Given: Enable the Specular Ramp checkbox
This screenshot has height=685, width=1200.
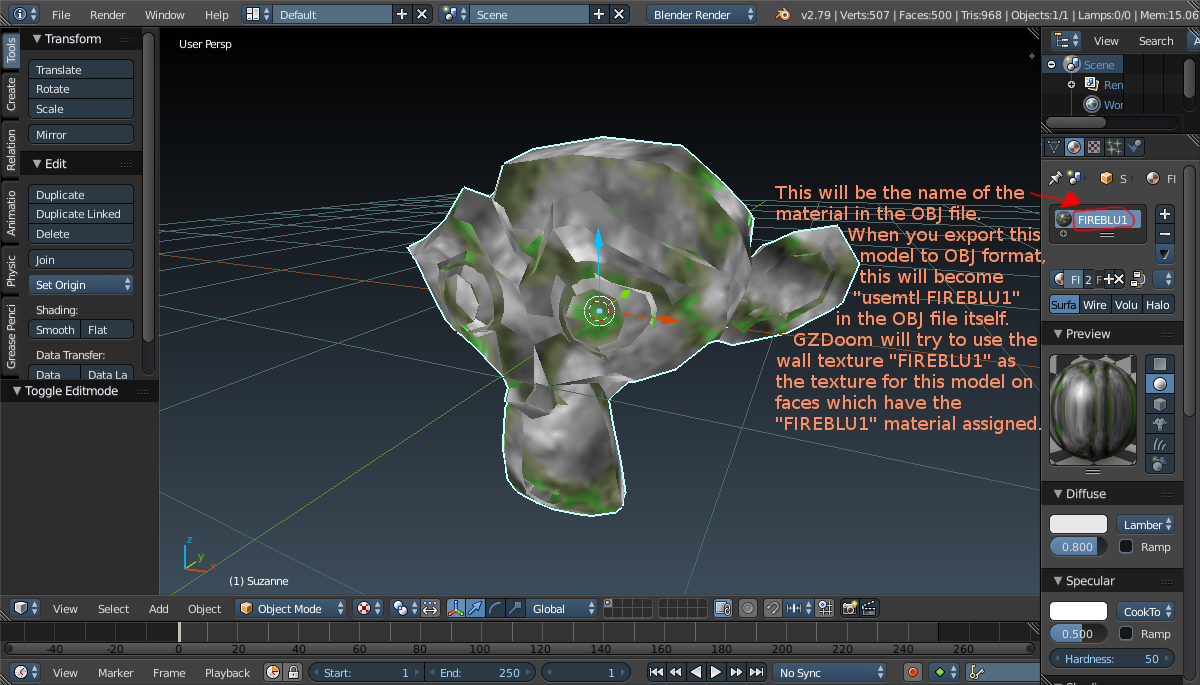Looking at the screenshot, I should click(x=1126, y=633).
